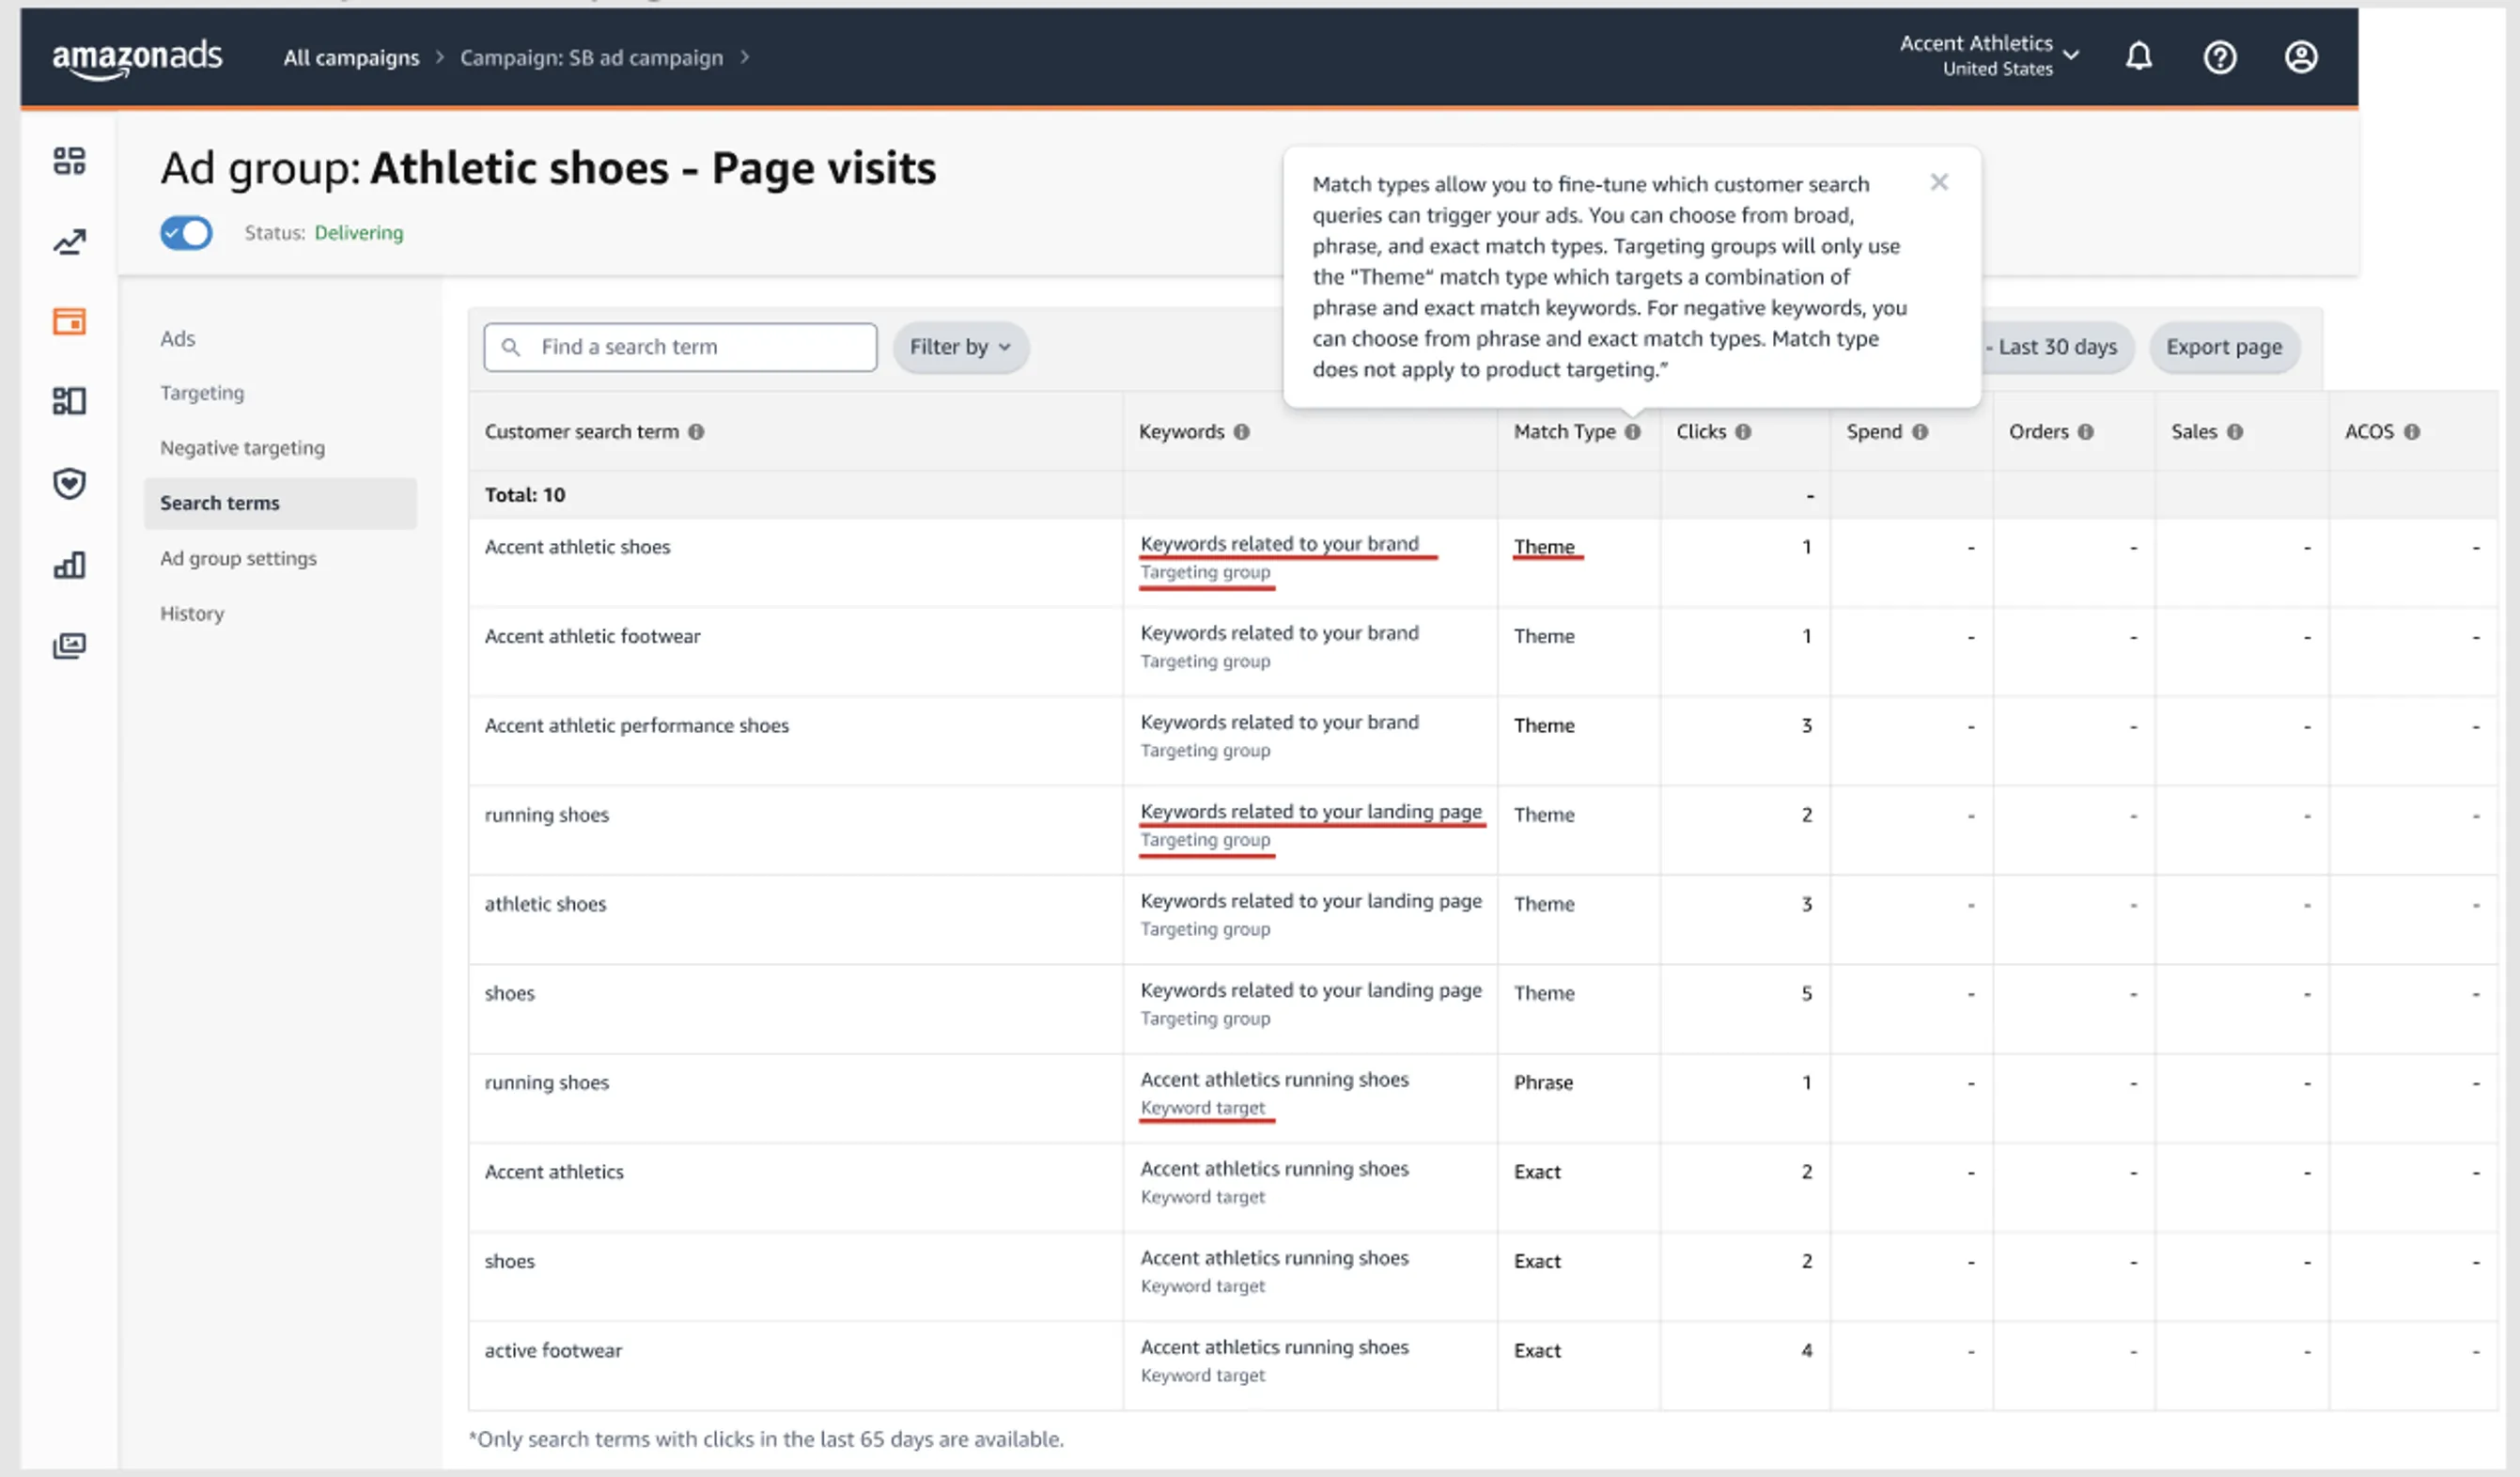Image resolution: width=2520 pixels, height=1477 pixels.
Task: Click the magnifier icon in search box
Action: 511,347
